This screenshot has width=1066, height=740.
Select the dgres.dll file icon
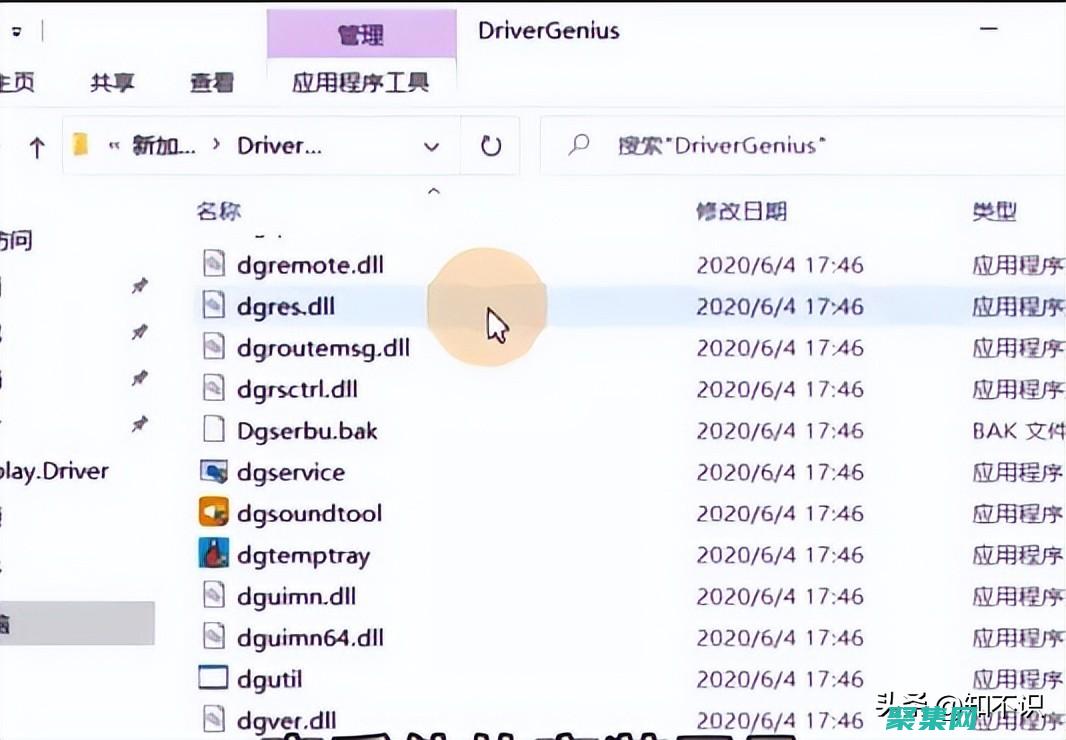(212, 306)
